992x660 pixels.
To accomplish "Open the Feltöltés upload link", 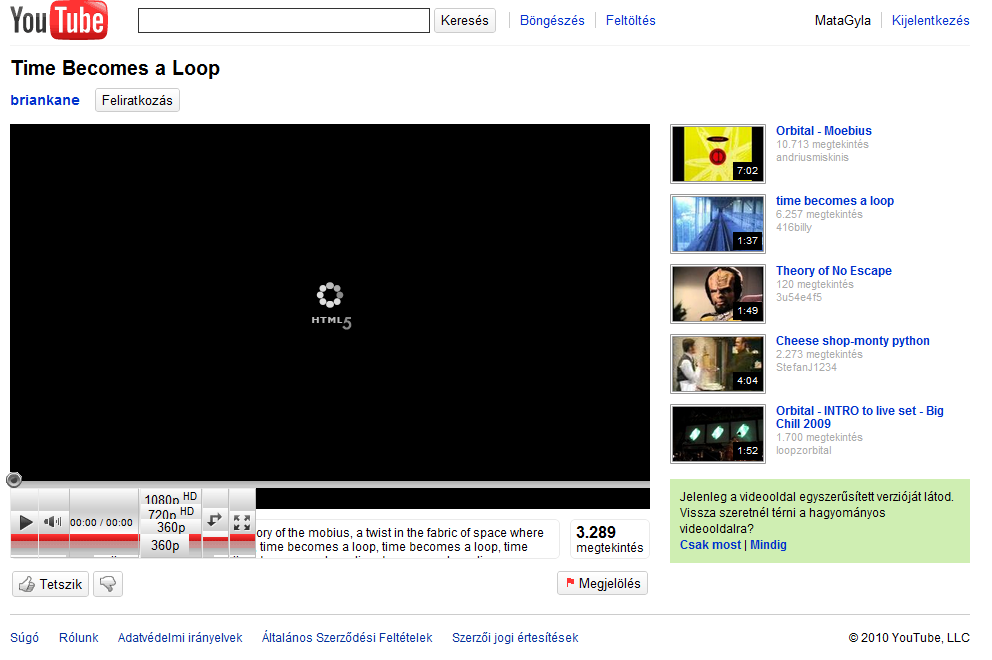I will click(x=630, y=21).
